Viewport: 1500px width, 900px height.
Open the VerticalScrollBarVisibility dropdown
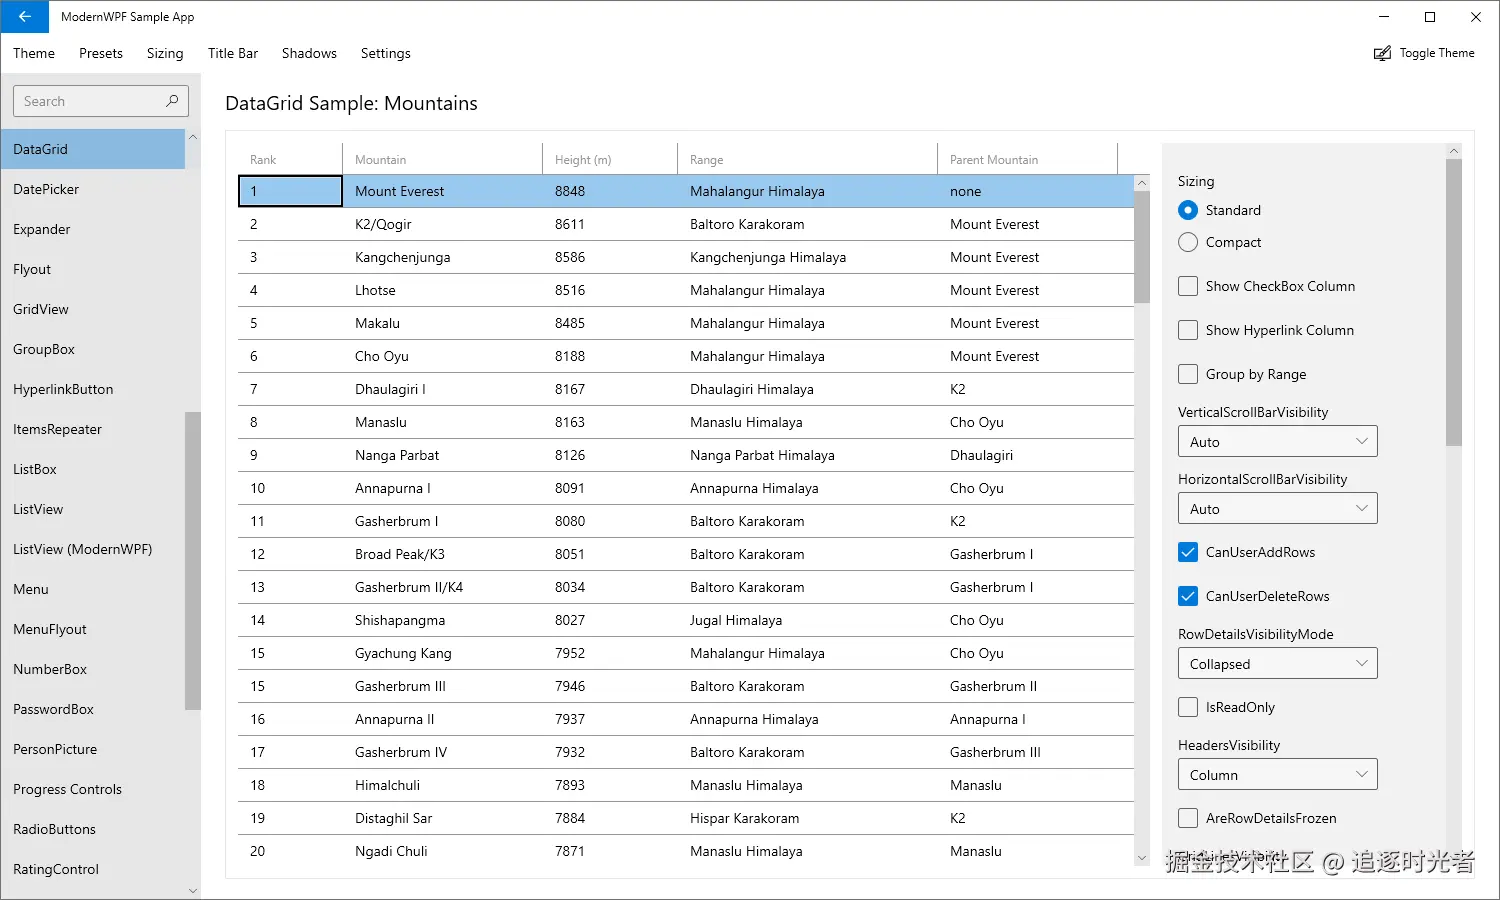tap(1277, 442)
